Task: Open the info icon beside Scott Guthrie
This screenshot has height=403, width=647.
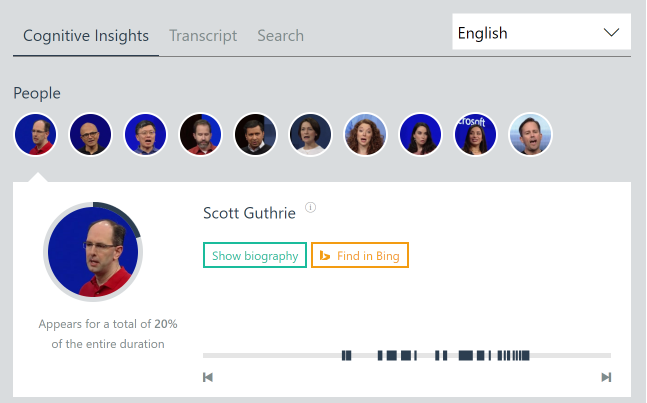Action: [x=310, y=207]
